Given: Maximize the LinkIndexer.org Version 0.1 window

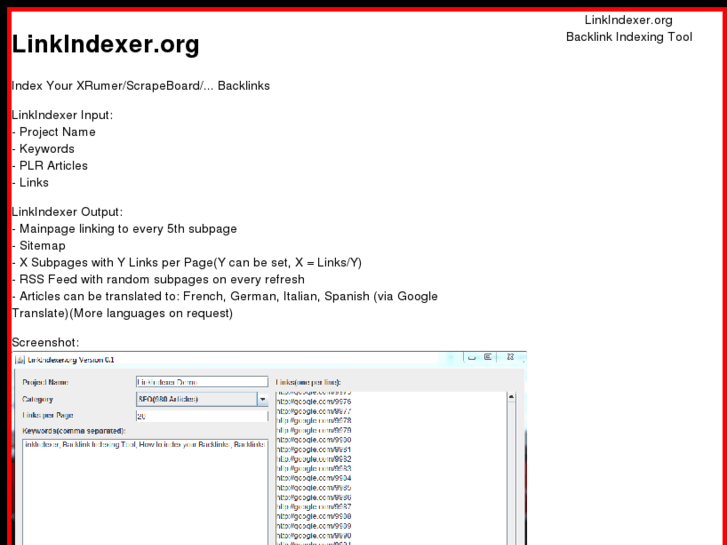Looking at the screenshot, I should [488, 357].
